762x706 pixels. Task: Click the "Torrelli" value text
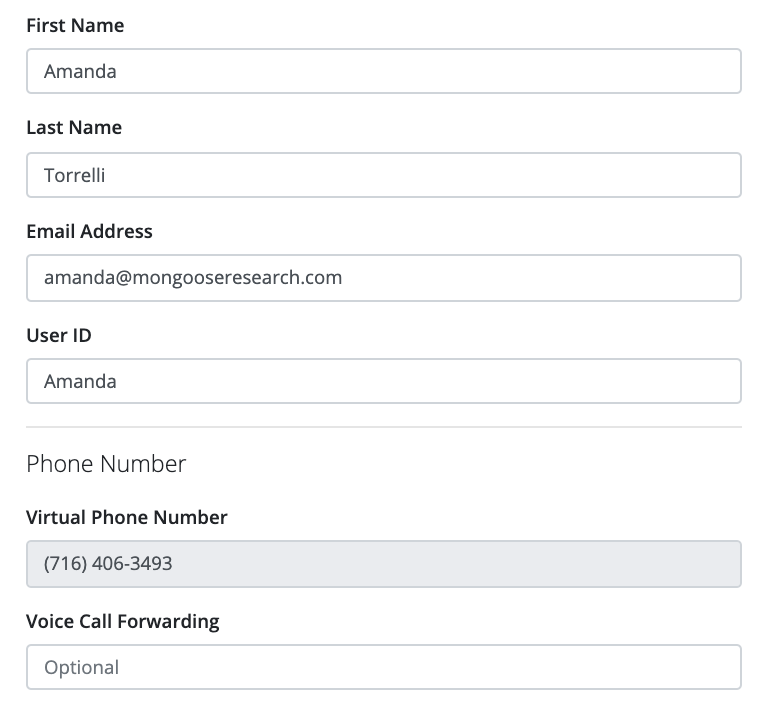point(75,176)
